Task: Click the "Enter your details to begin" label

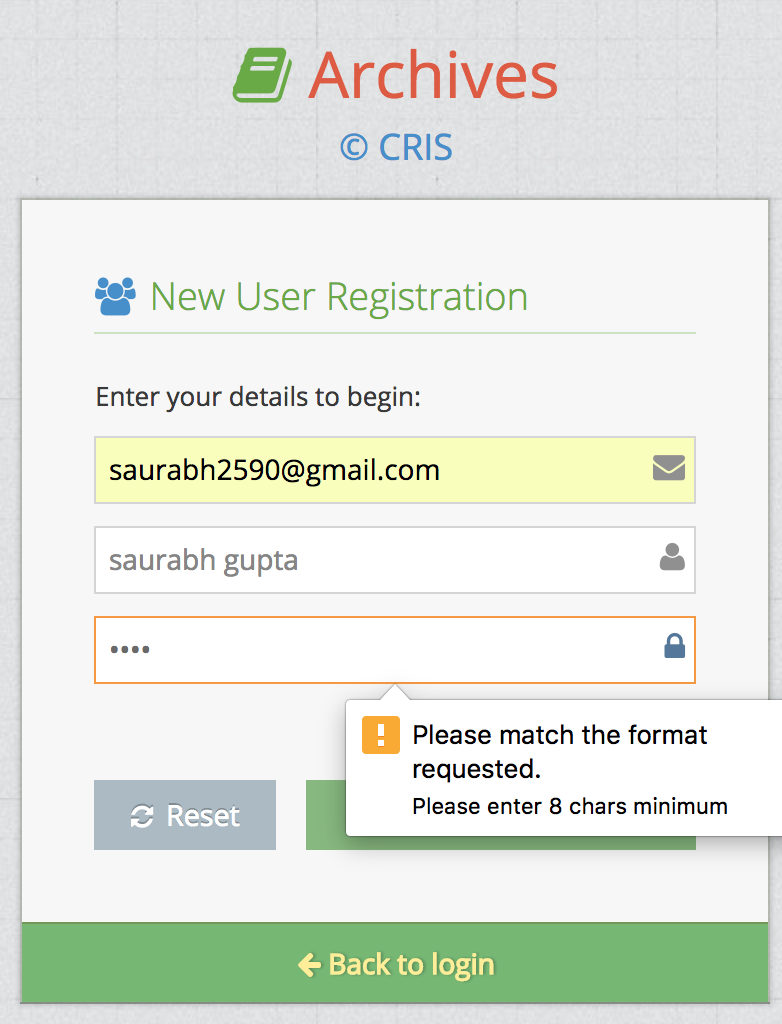Action: coord(258,397)
